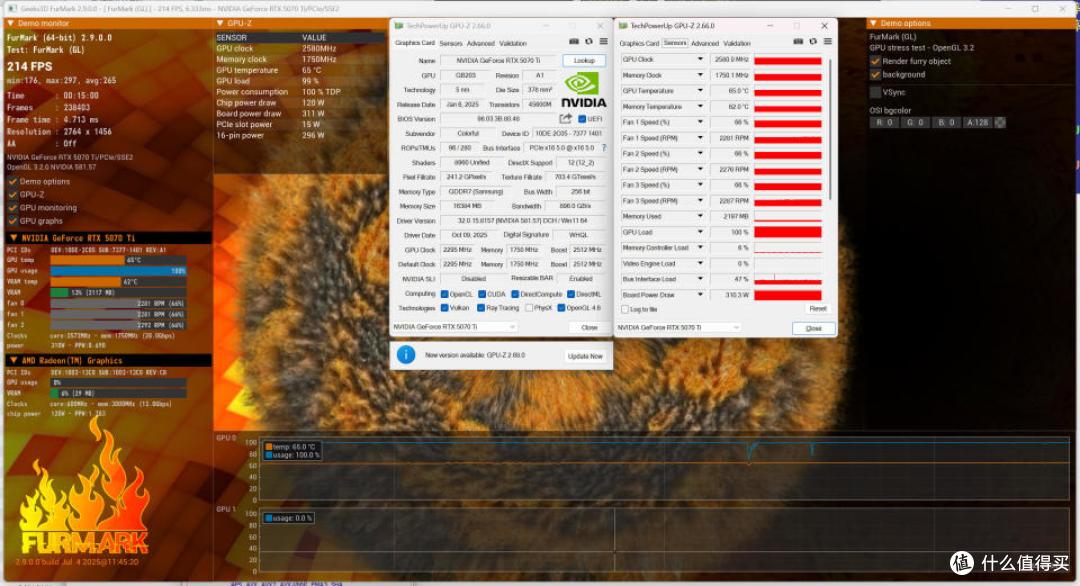The width and height of the screenshot is (1080, 586).
Task: Click the screenshot camera icon in the left GPU-Z window
Action: (574, 42)
